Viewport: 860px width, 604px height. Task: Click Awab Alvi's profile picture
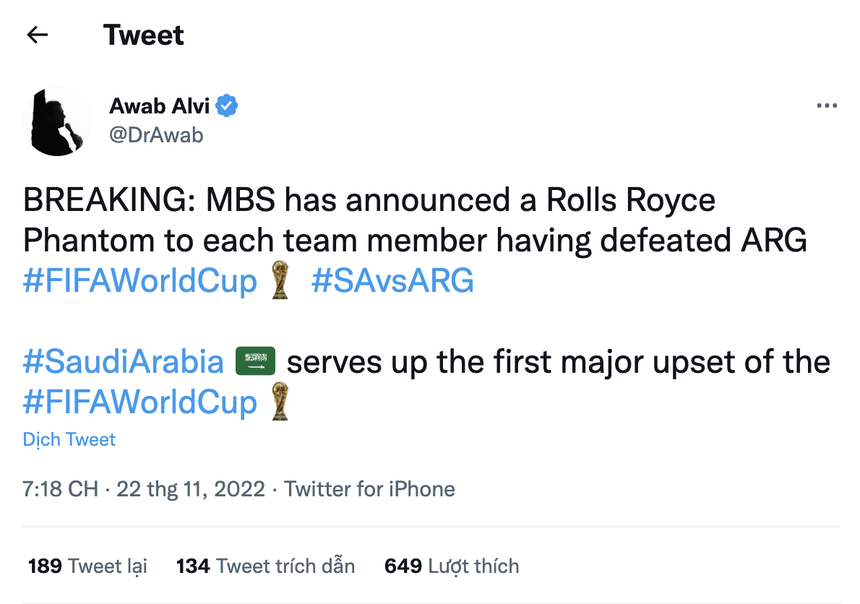(x=57, y=121)
